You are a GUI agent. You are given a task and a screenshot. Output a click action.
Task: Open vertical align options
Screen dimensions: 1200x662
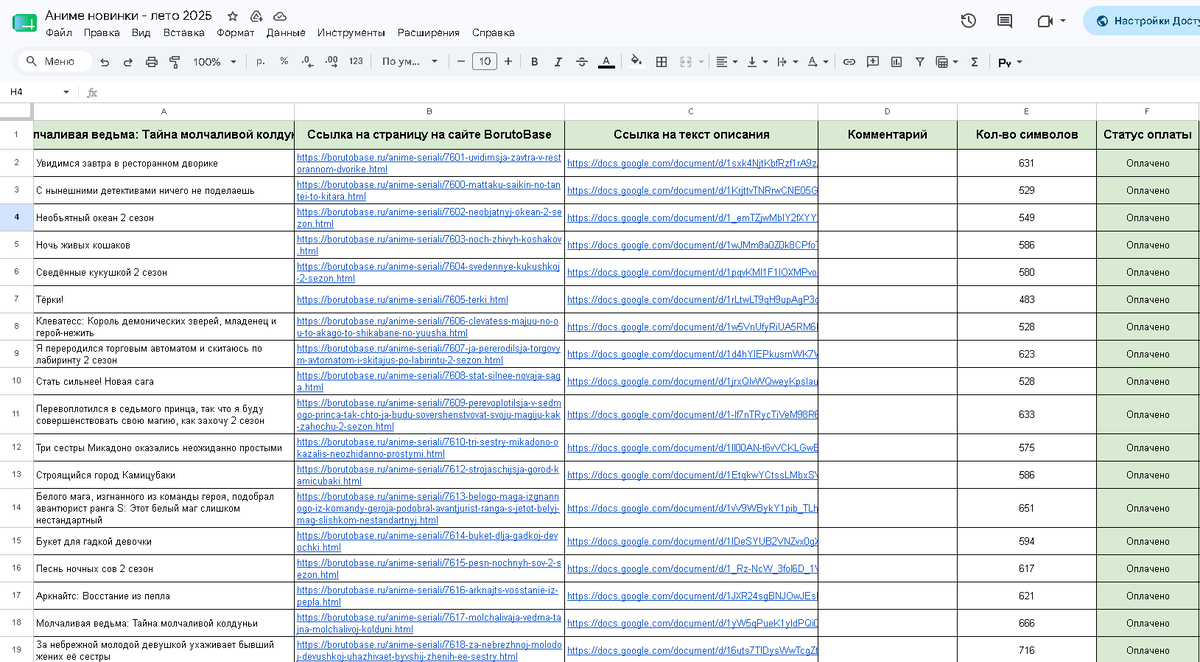[x=757, y=62]
